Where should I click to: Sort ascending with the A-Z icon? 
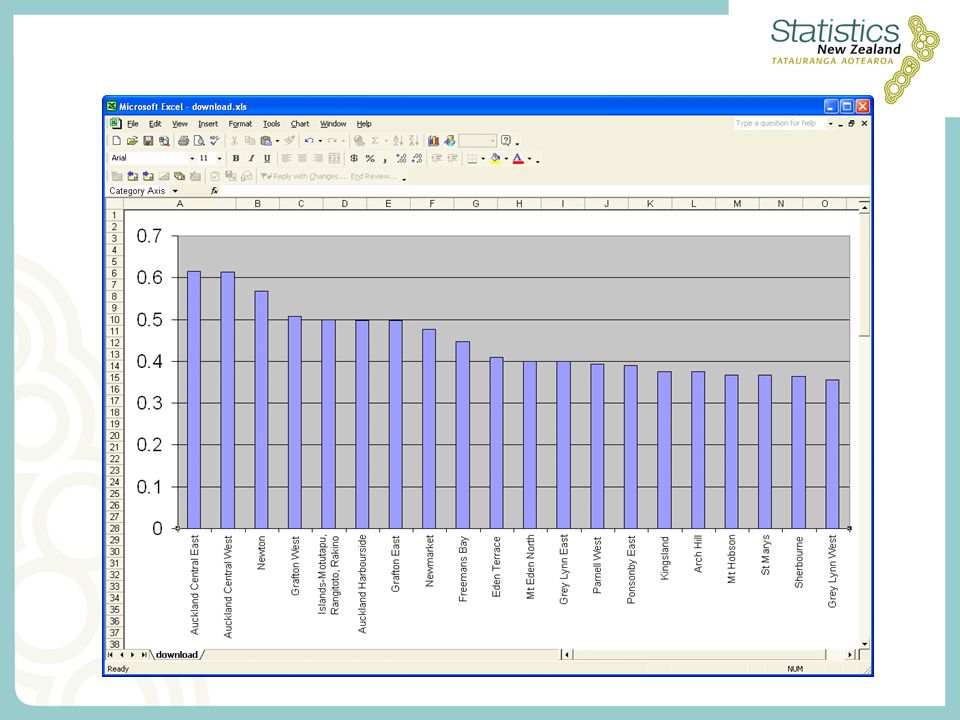pos(398,141)
